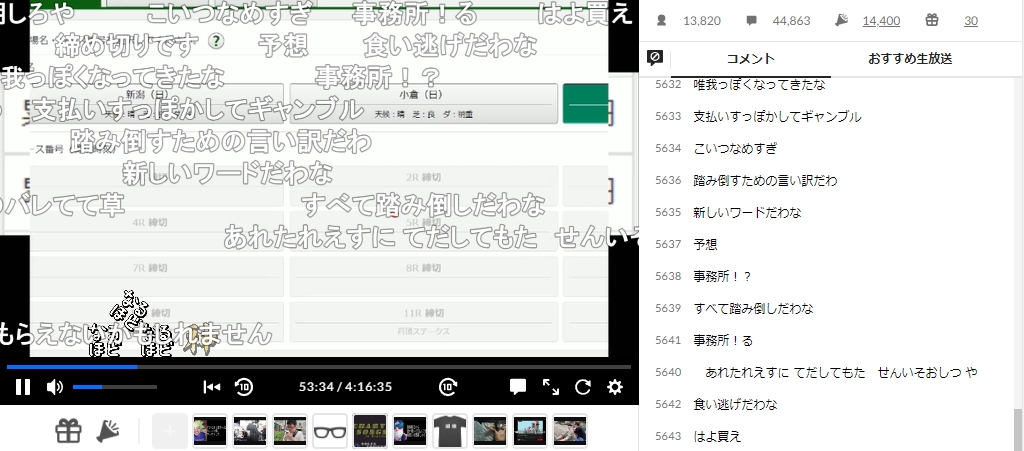1024x451 pixels.
Task: Open the 30 gift count link
Action: click(x=970, y=20)
